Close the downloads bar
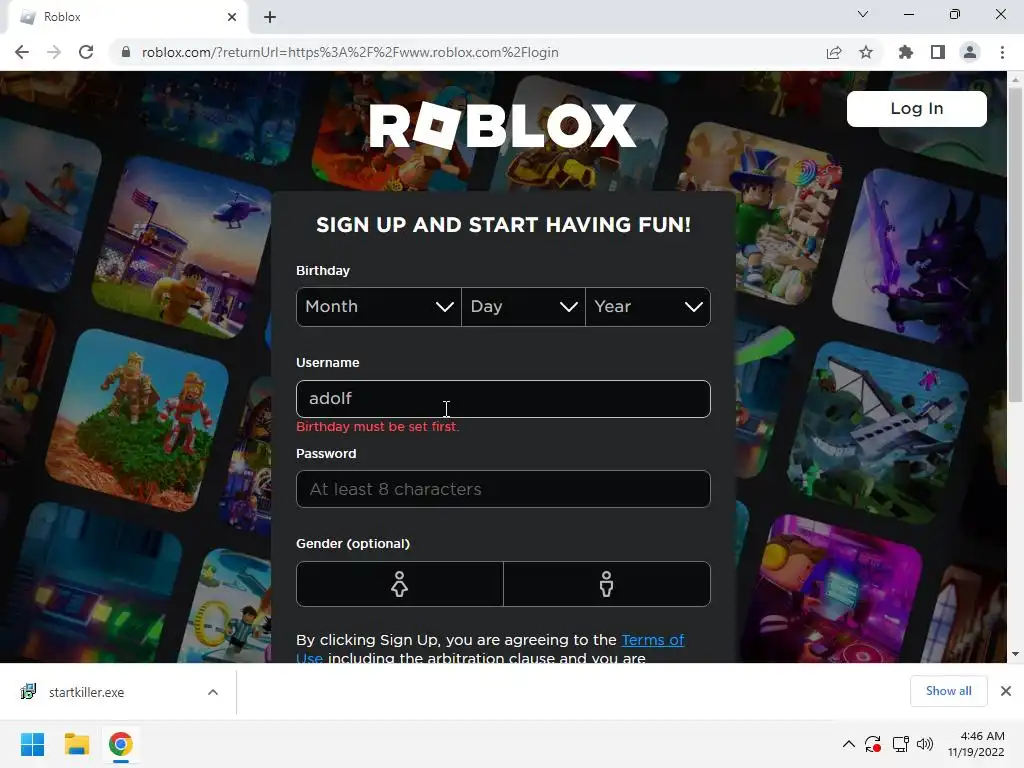Screen dimensions: 1024x768 click(1006, 691)
